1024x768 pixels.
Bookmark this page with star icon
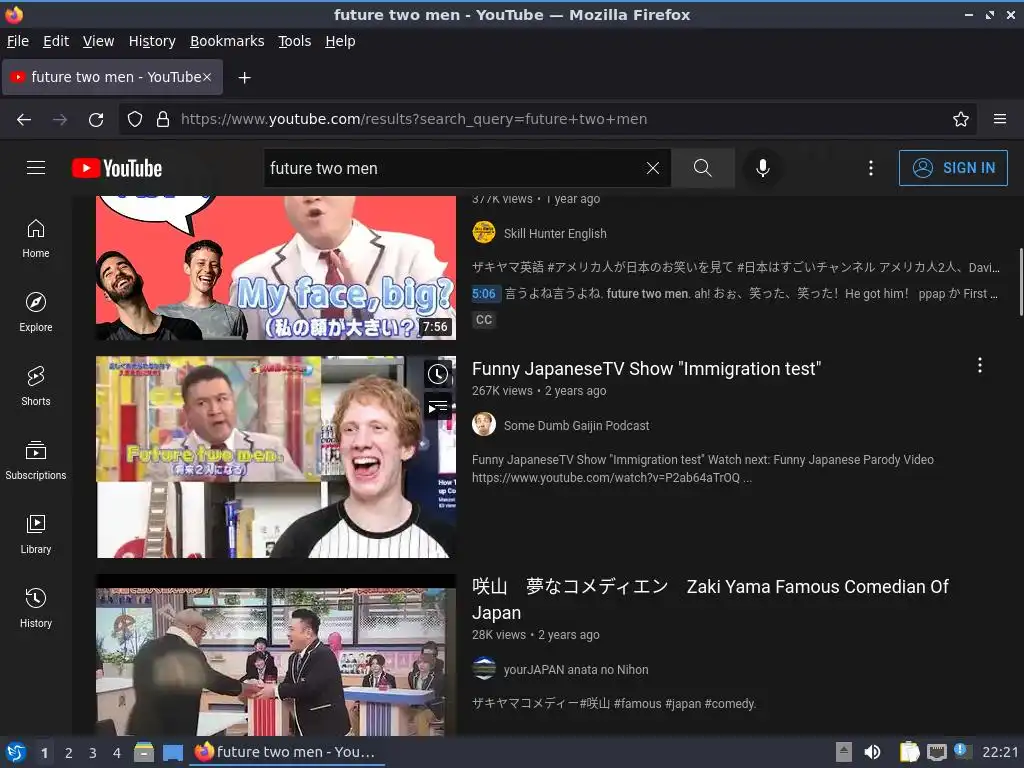pyautogui.click(x=961, y=120)
